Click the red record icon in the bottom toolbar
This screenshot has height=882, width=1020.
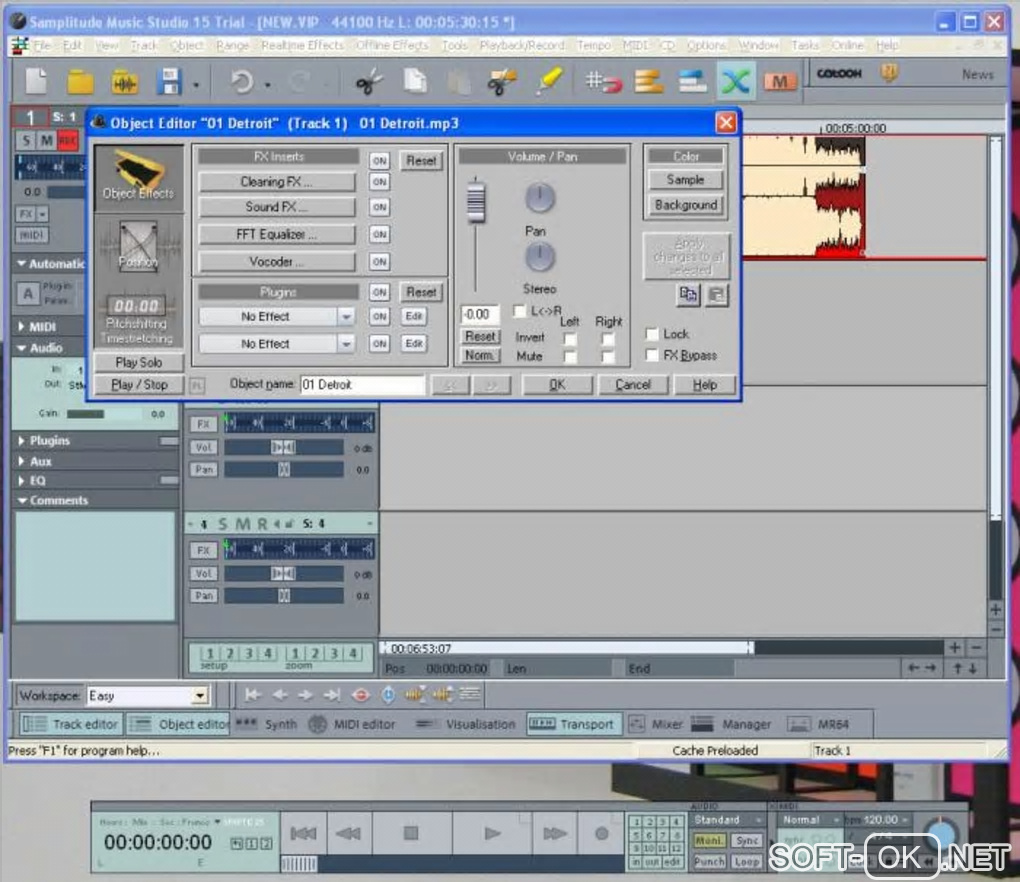coord(360,695)
